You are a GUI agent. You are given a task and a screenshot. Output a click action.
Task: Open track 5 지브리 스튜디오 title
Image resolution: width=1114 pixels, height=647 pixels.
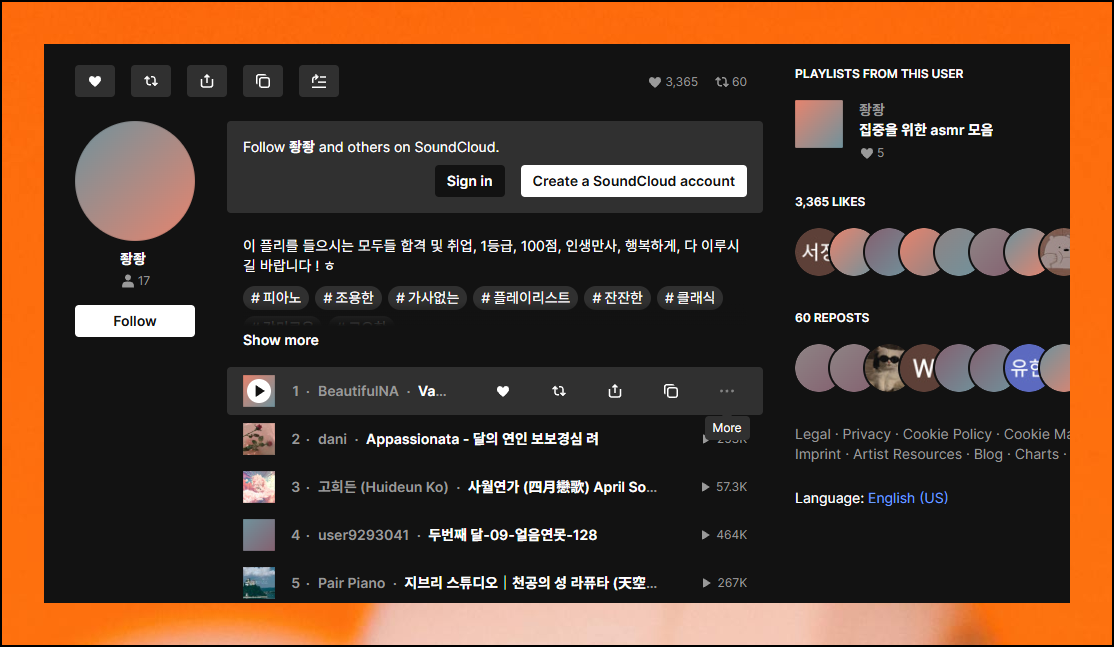(531, 583)
